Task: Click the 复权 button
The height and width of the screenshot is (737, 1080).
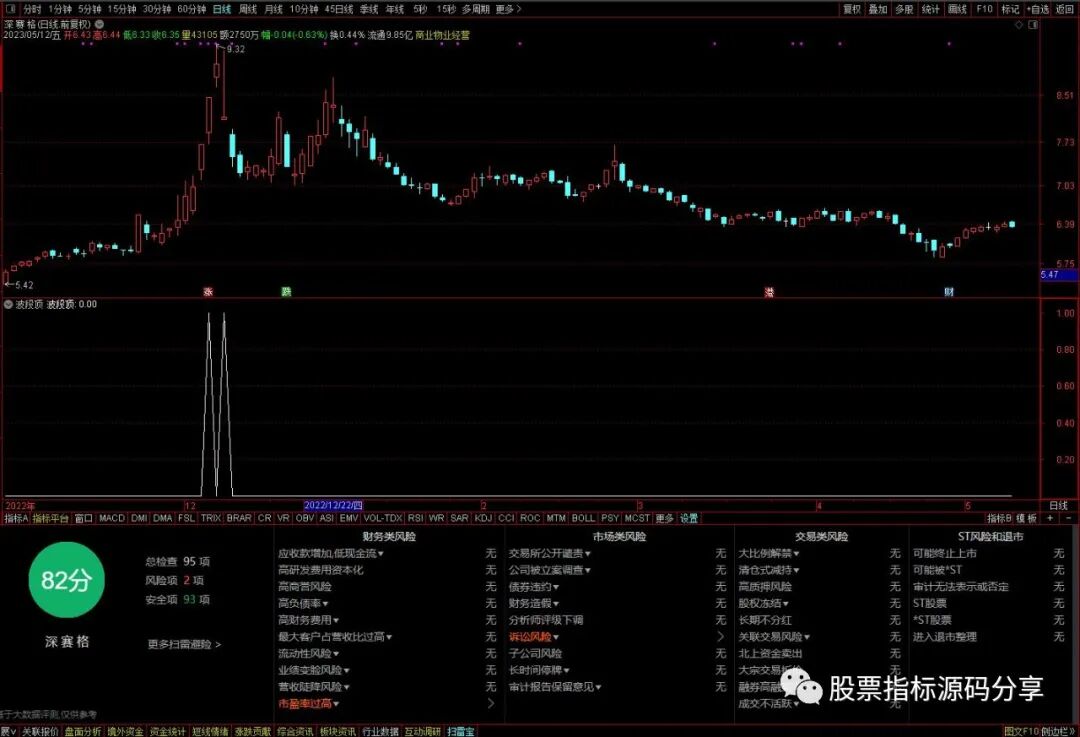Action: click(852, 9)
